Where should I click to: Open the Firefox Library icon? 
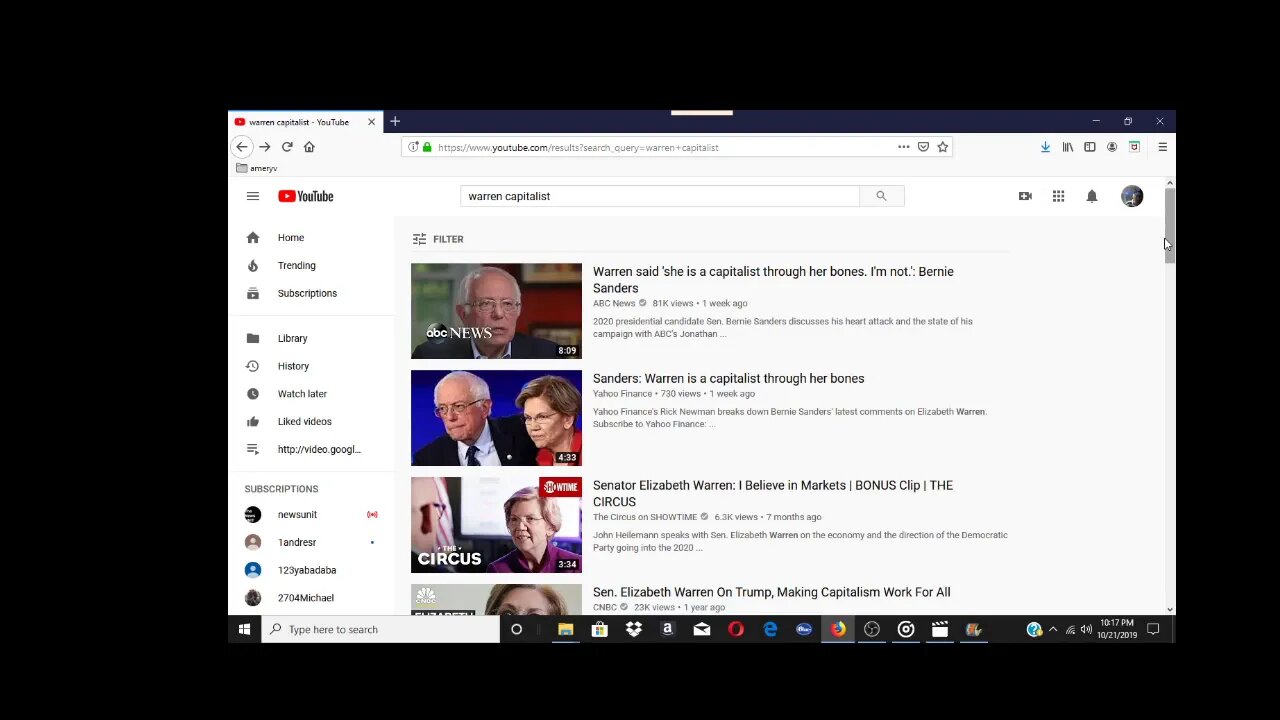(1068, 147)
